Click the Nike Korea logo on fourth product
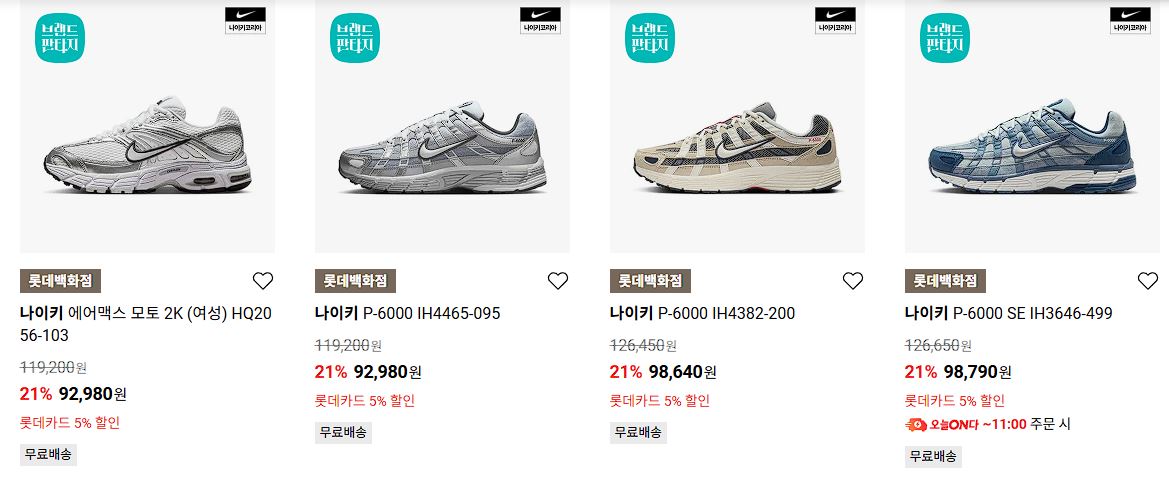The width and height of the screenshot is (1169, 482). pyautogui.click(x=1130, y=20)
